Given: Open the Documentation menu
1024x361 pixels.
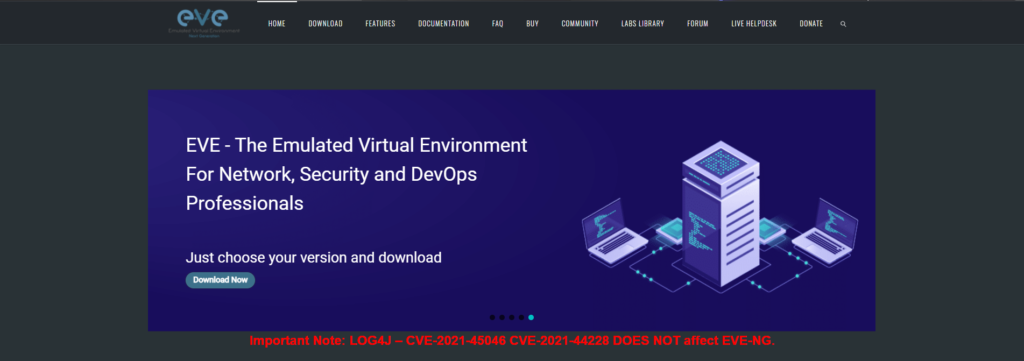Looking at the screenshot, I should point(443,24).
